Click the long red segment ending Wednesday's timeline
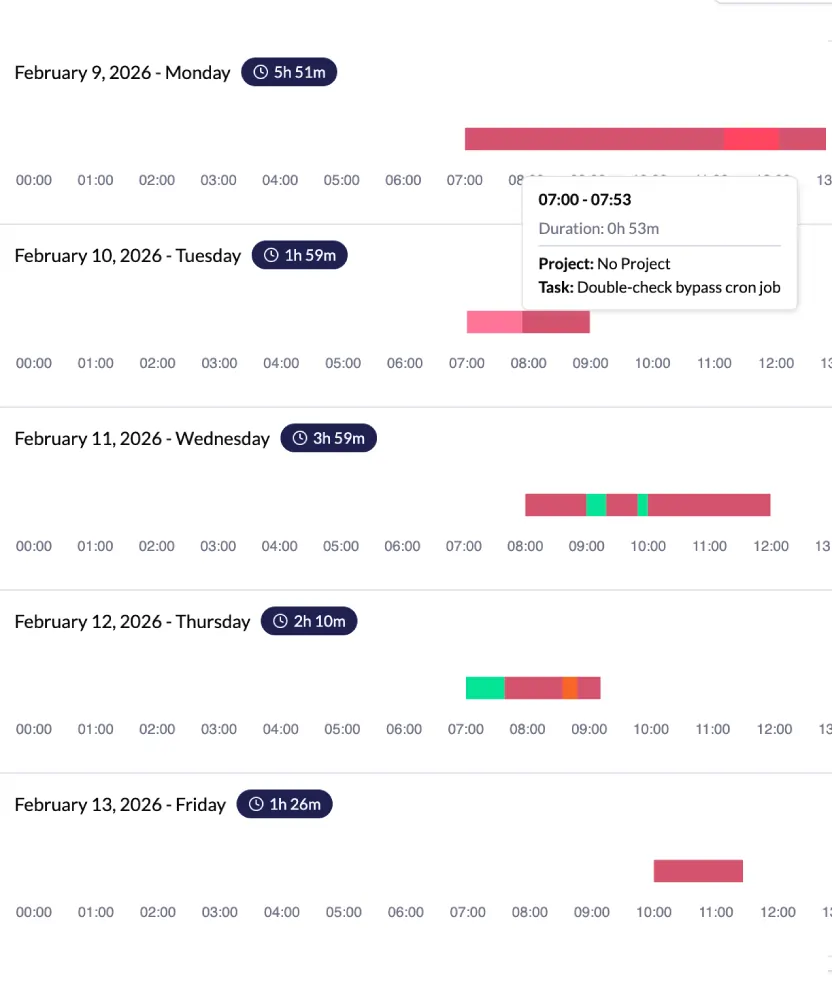 click(x=710, y=504)
